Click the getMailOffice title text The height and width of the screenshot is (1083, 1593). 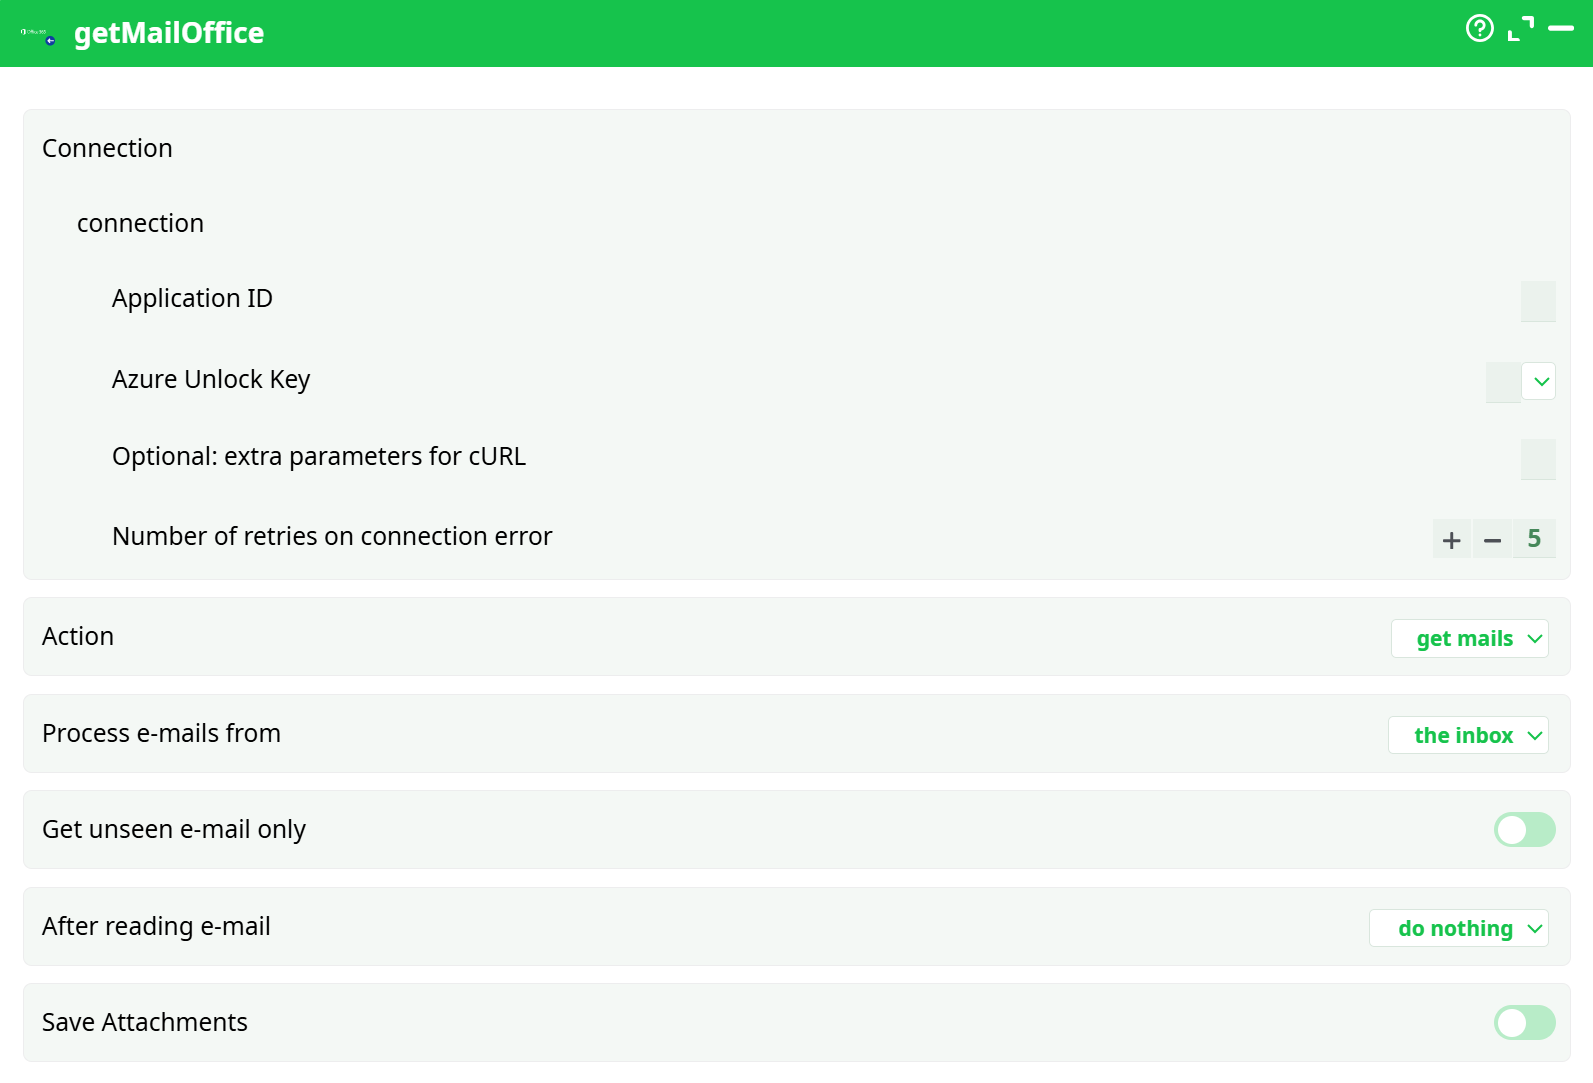pyautogui.click(x=169, y=34)
